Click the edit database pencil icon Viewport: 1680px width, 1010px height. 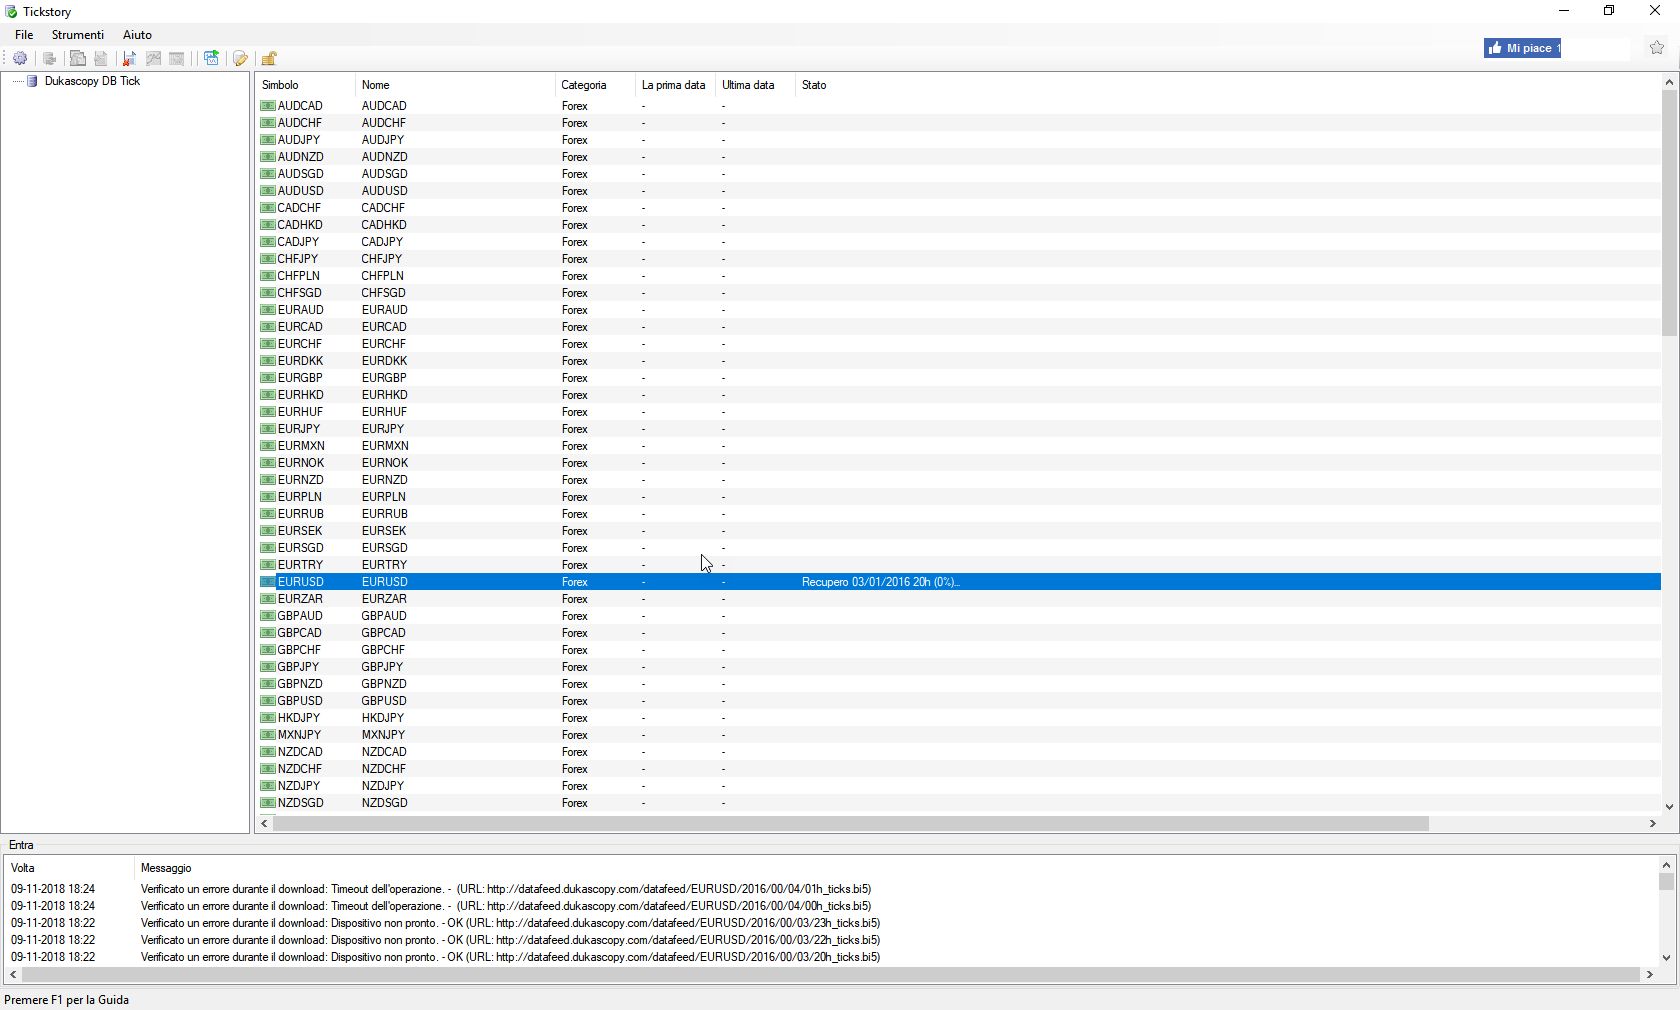coord(240,58)
